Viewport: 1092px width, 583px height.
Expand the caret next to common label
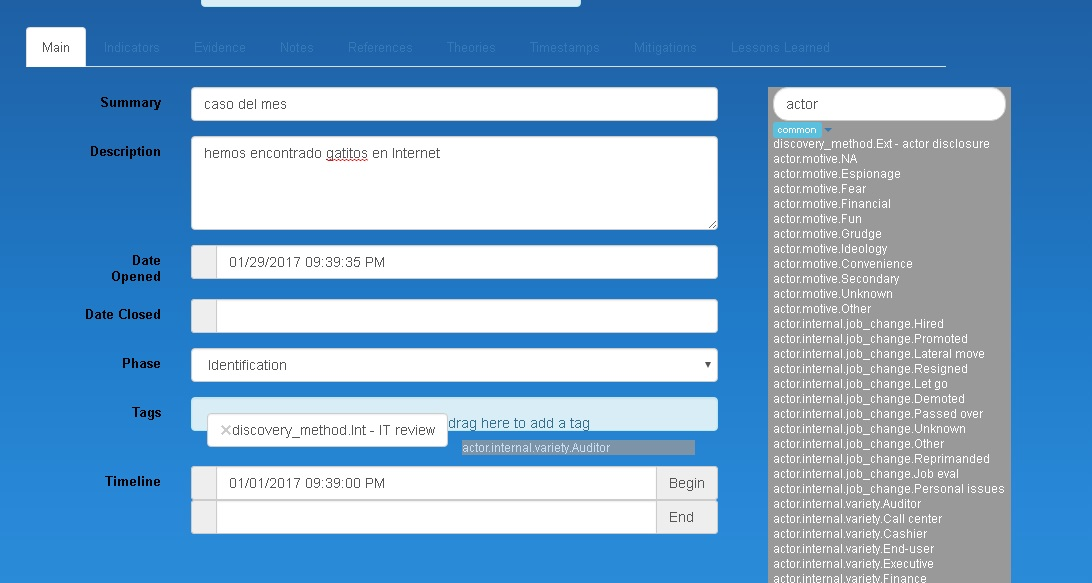pos(828,130)
